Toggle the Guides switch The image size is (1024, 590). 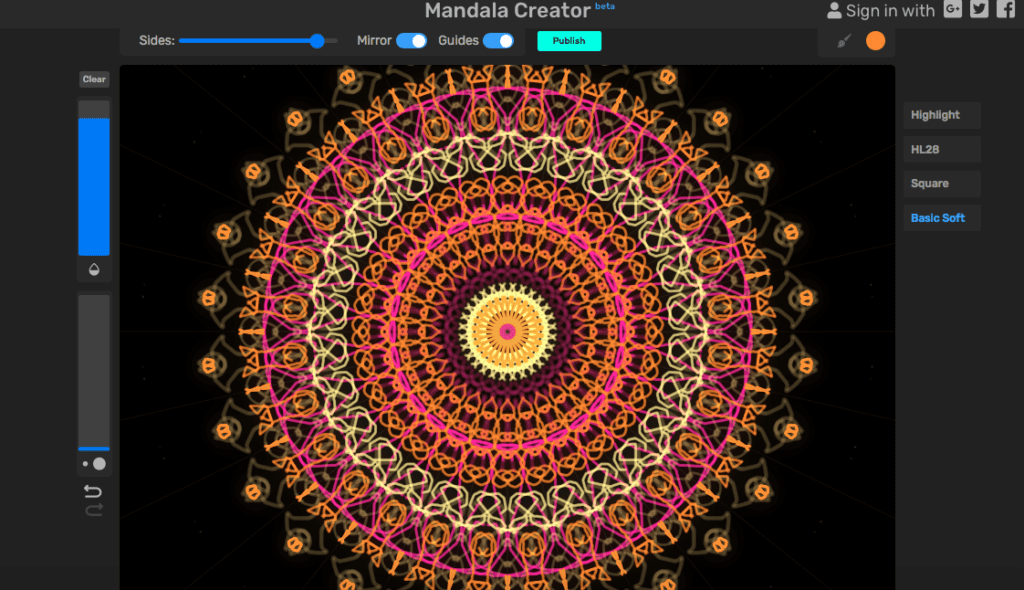(498, 41)
